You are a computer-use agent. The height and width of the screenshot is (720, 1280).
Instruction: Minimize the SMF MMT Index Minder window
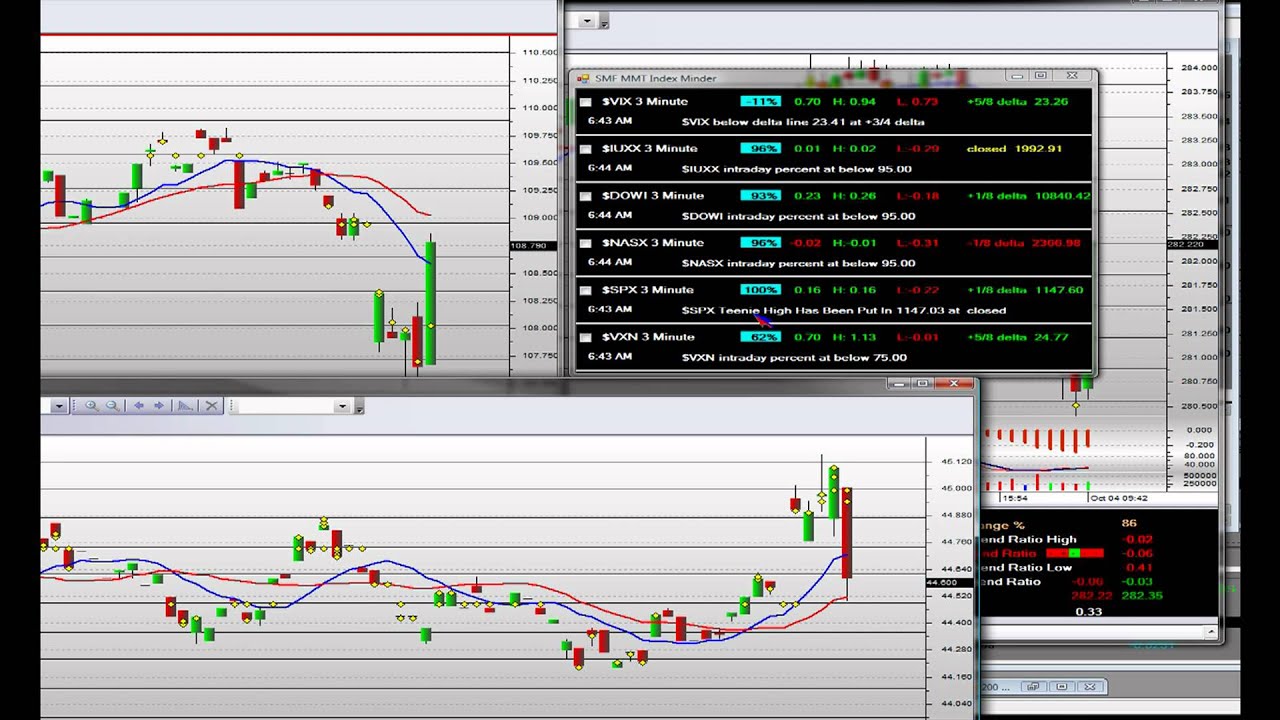pyautogui.click(x=1017, y=76)
